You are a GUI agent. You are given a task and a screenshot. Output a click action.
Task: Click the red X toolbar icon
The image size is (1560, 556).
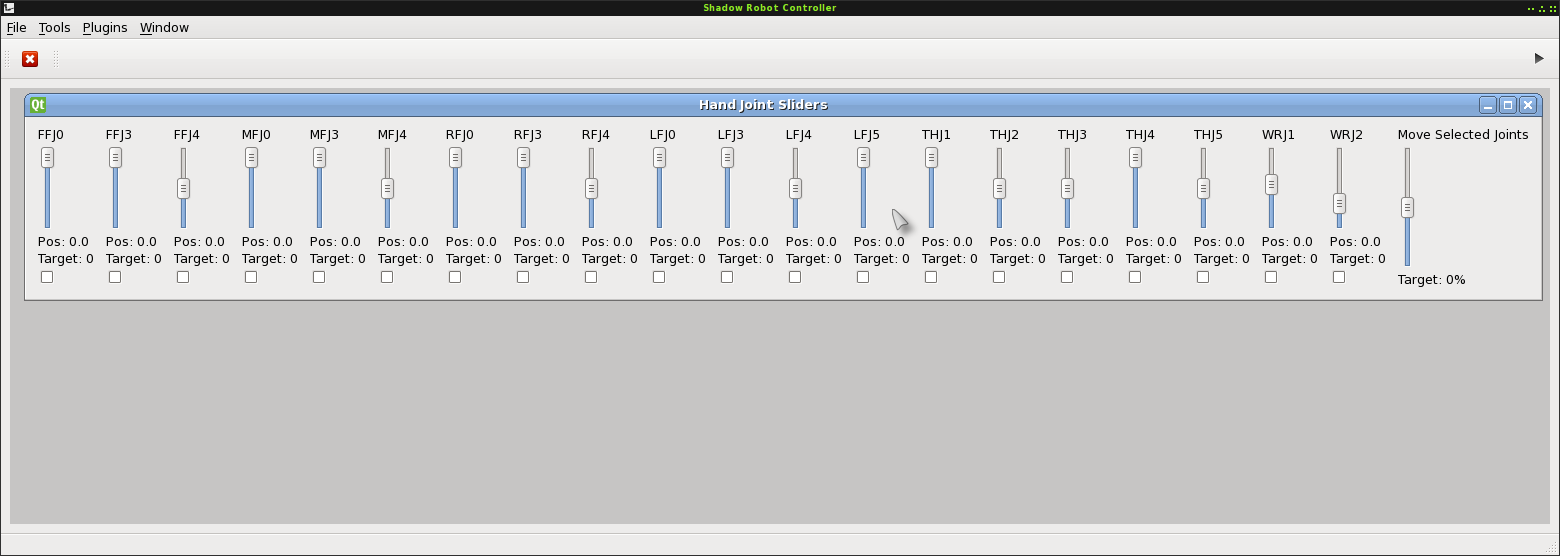click(30, 59)
